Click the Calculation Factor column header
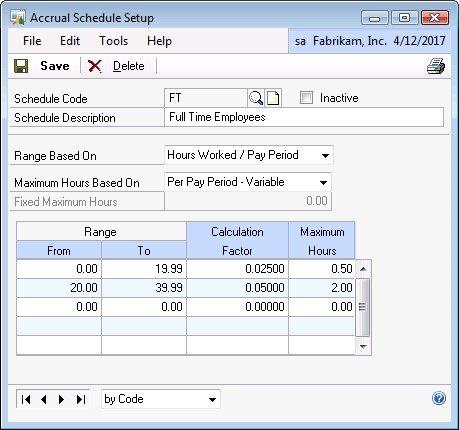Viewport: 459px width, 430px height. pyautogui.click(x=237, y=241)
